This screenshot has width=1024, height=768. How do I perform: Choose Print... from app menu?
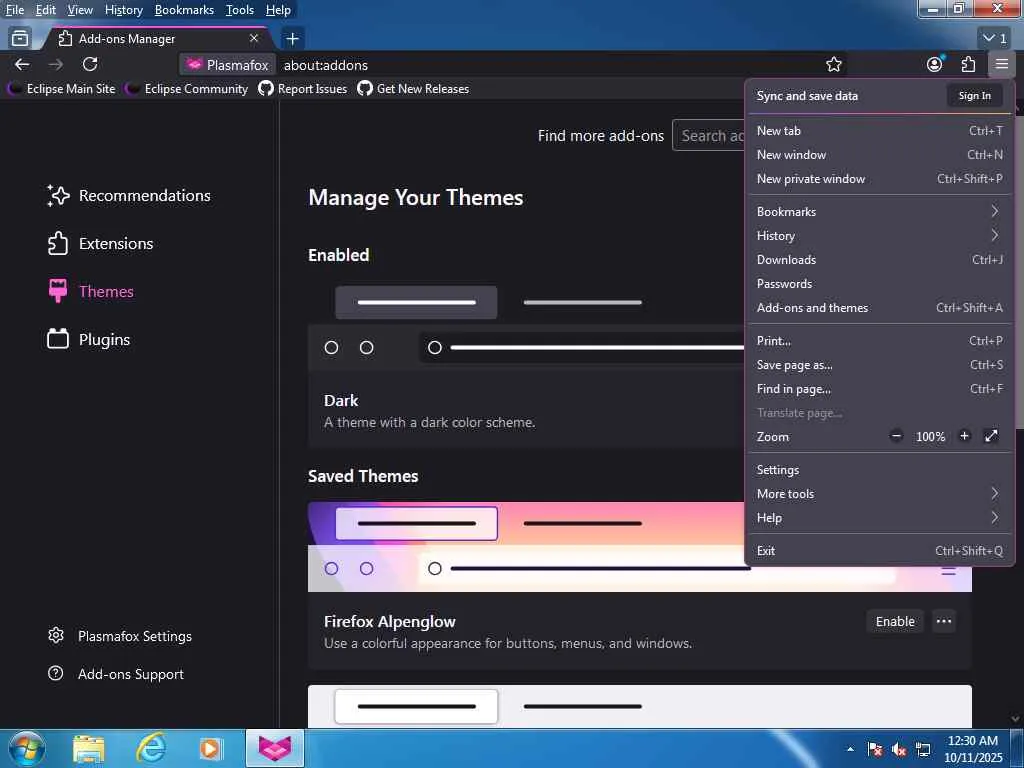point(878,341)
